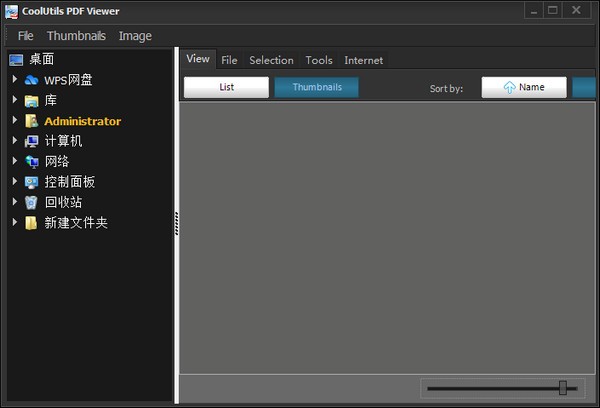The height and width of the screenshot is (408, 600).
Task: Switch to the File tab in ribbon
Action: (229, 60)
